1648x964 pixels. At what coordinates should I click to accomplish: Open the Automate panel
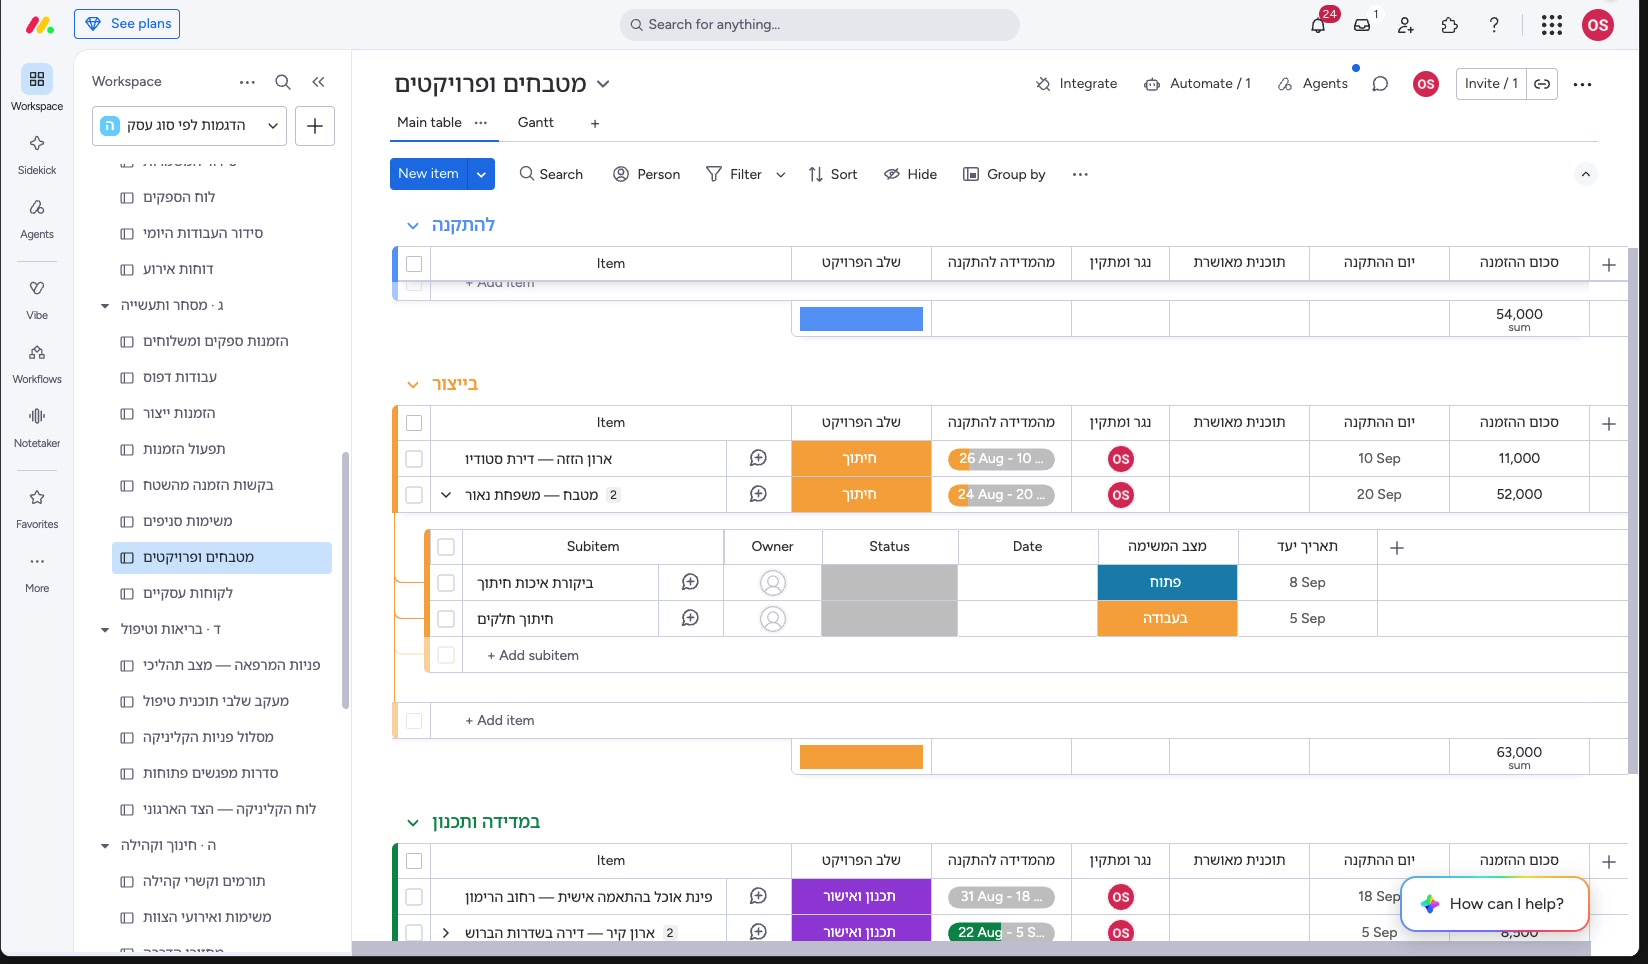point(1197,84)
